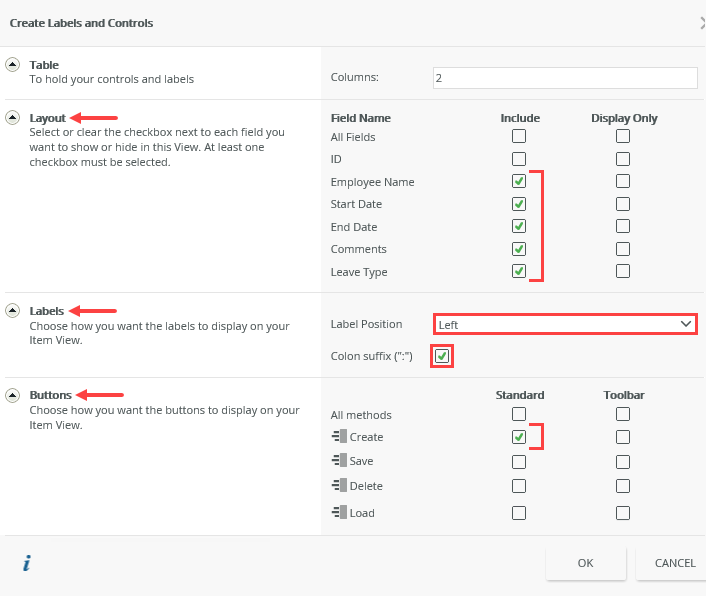The width and height of the screenshot is (706, 596).
Task: Click the 'All methods' label
Action: pos(361,415)
